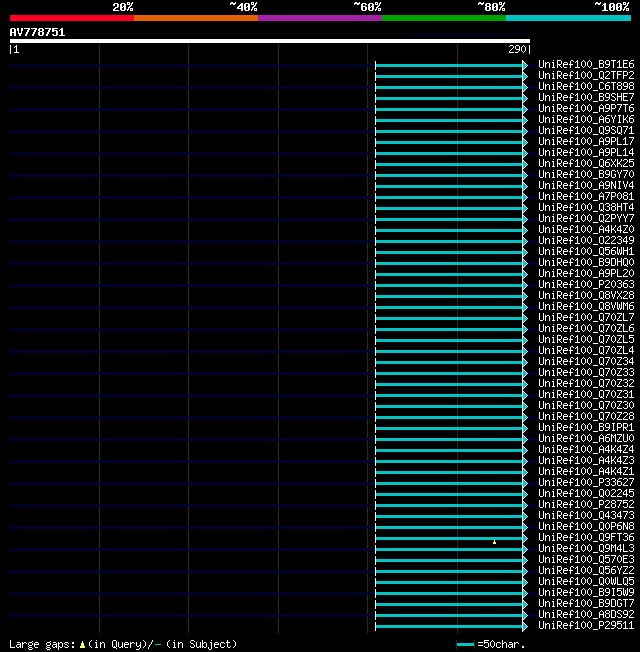Click the UniRef100_B9IPR1 label
This screenshot has height=652, width=640.
[586, 427]
